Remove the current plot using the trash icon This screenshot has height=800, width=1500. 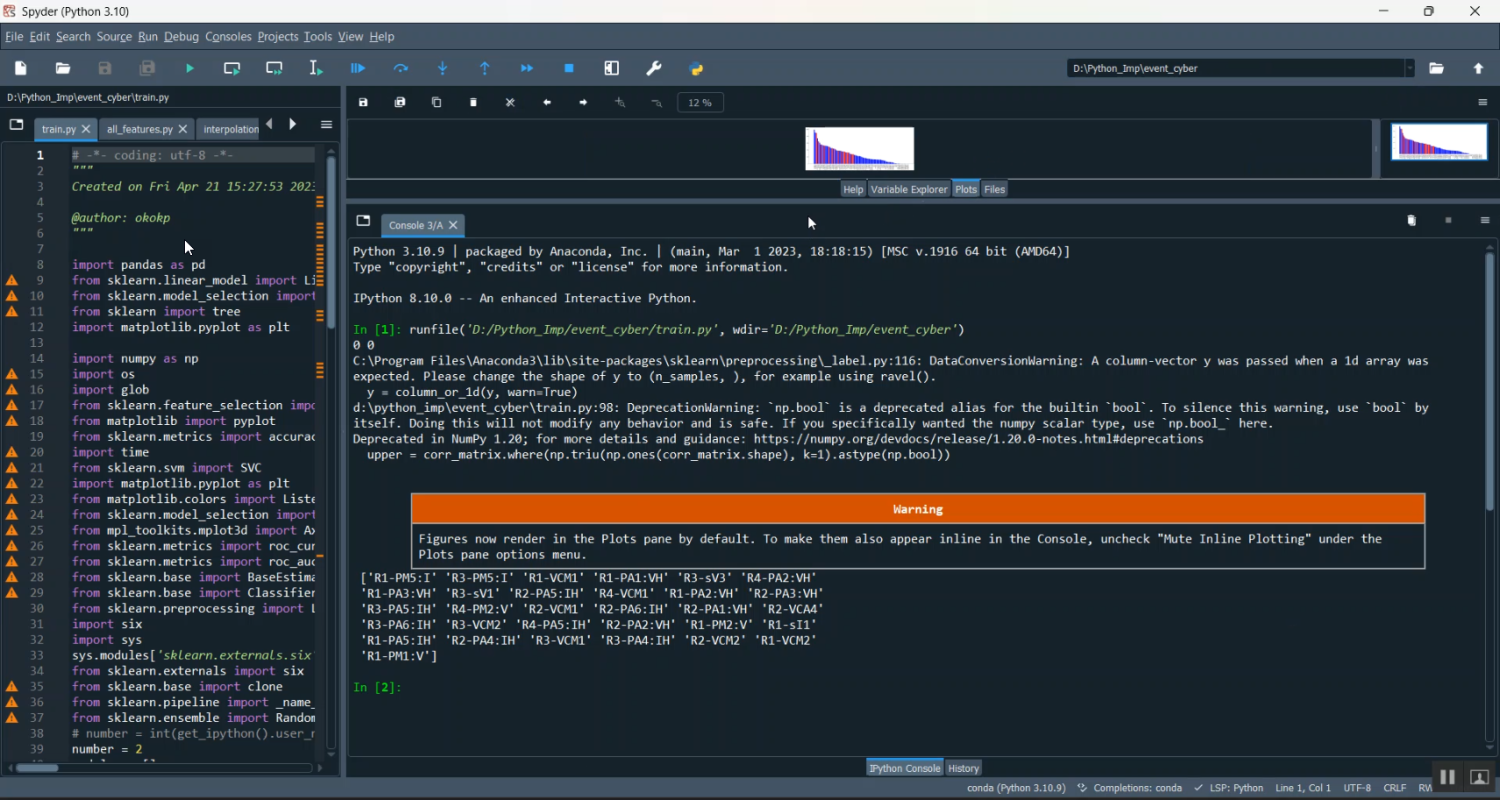(473, 102)
